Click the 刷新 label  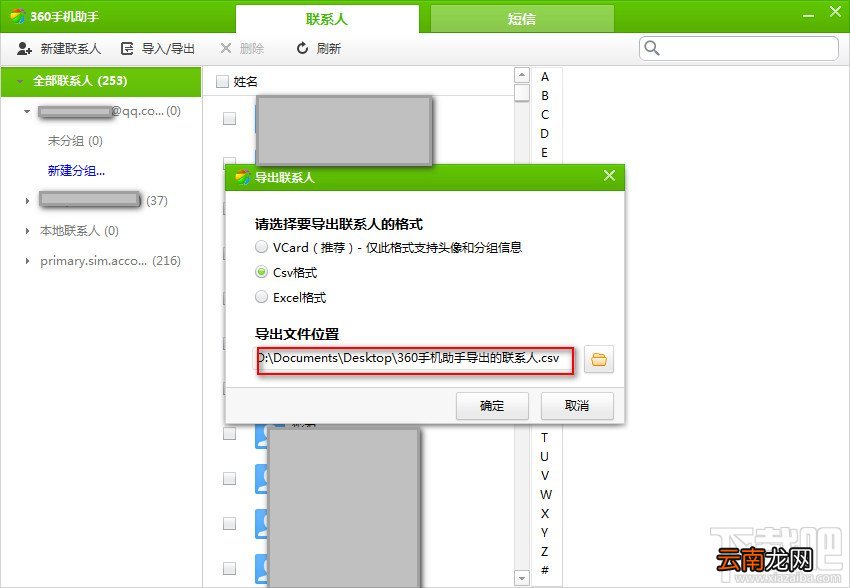click(x=329, y=49)
